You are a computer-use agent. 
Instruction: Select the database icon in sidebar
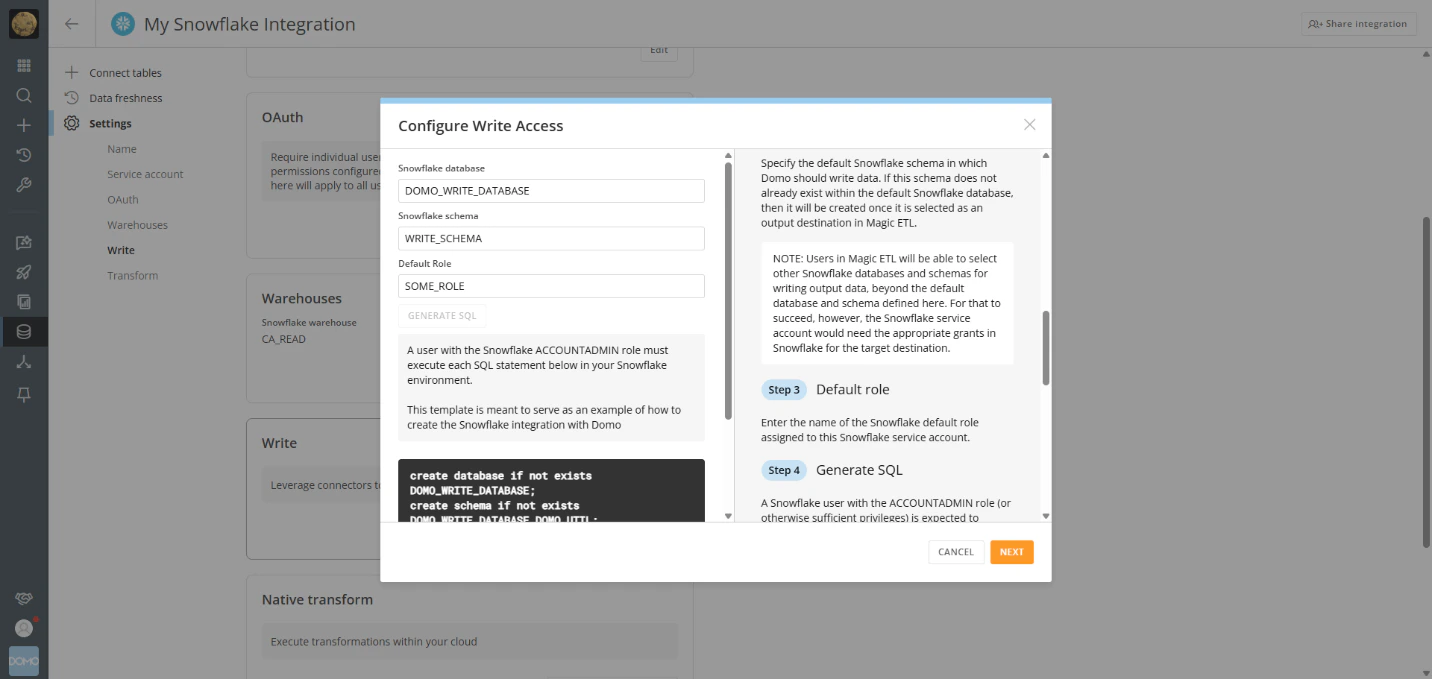tap(24, 332)
